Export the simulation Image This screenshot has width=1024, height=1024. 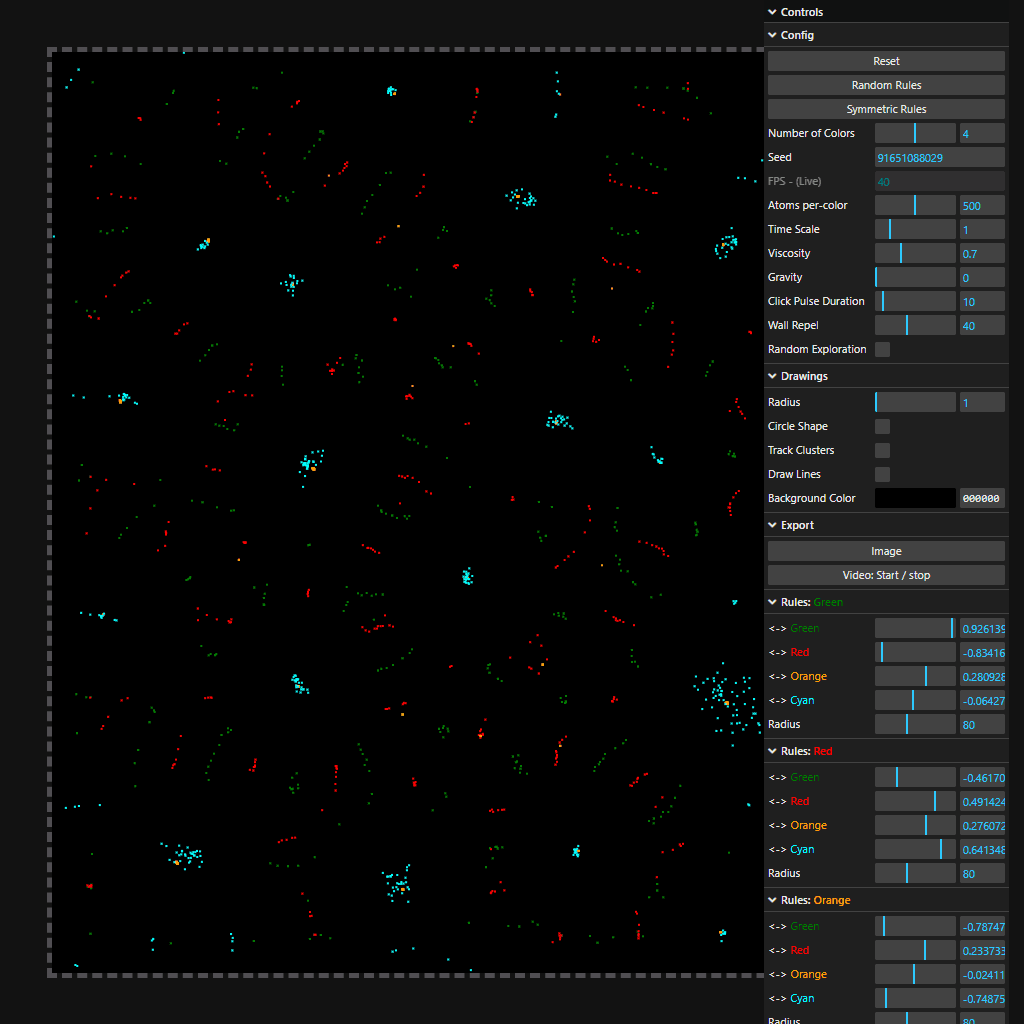886,551
